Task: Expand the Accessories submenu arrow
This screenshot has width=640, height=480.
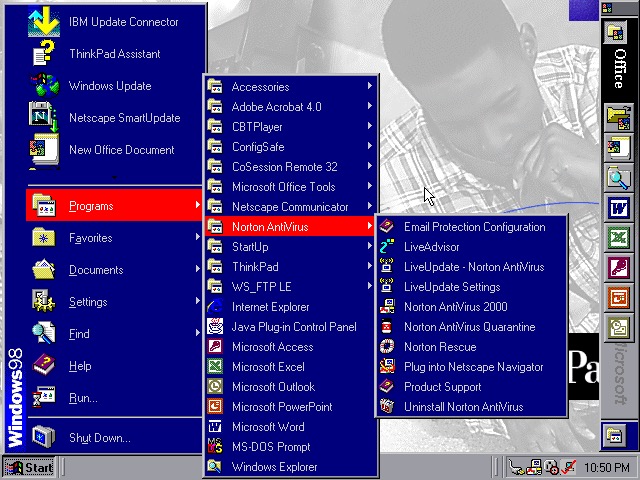Action: (370, 87)
